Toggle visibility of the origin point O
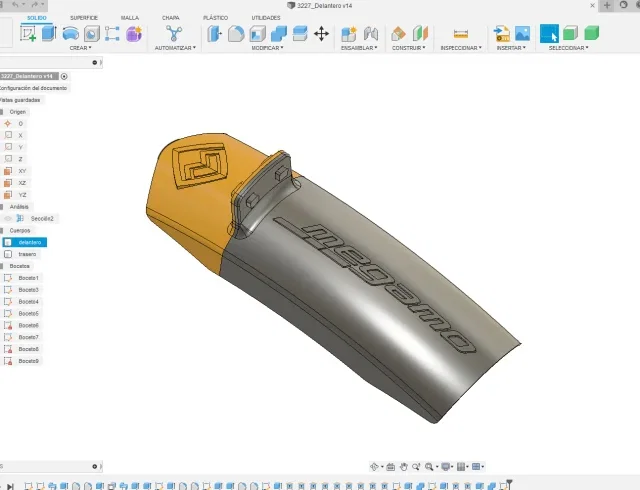The height and width of the screenshot is (490, 640). pyautogui.click(x=8, y=123)
